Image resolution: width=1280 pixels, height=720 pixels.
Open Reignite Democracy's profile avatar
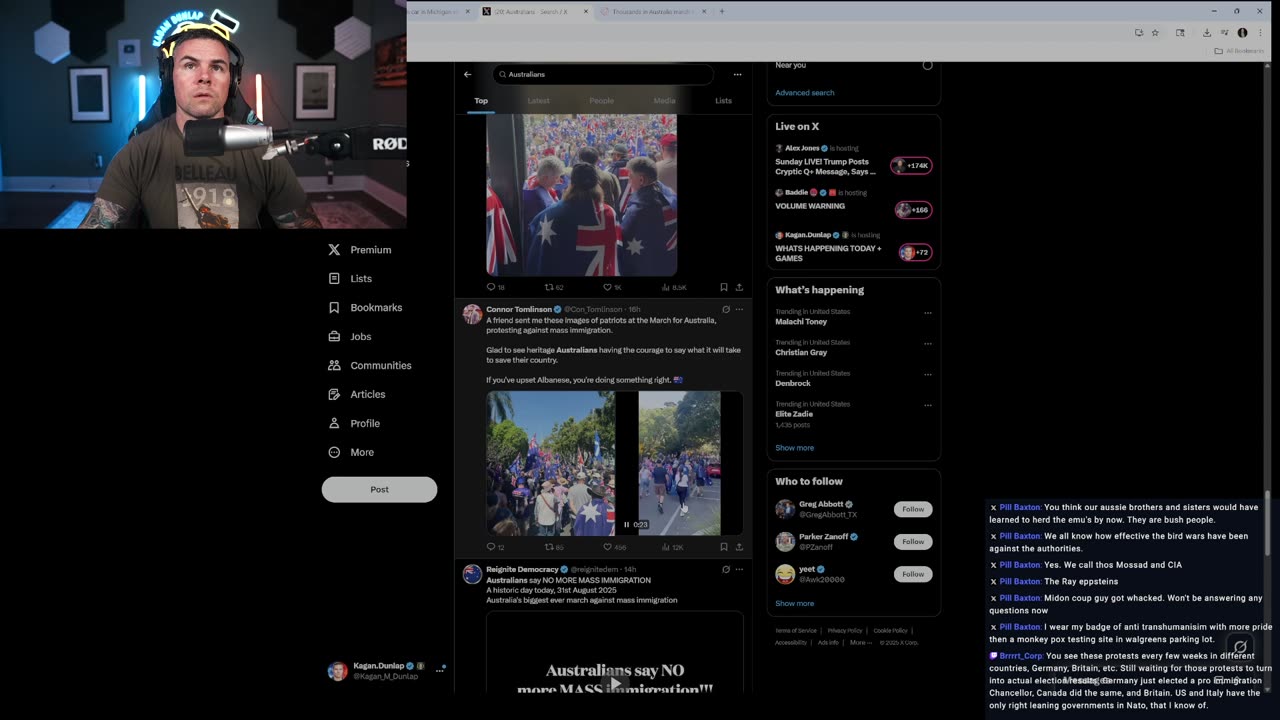[x=472, y=574]
